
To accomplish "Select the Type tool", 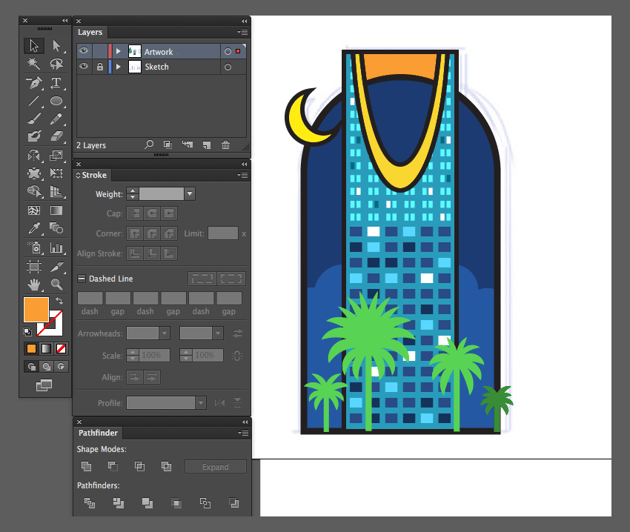I will (56, 83).
